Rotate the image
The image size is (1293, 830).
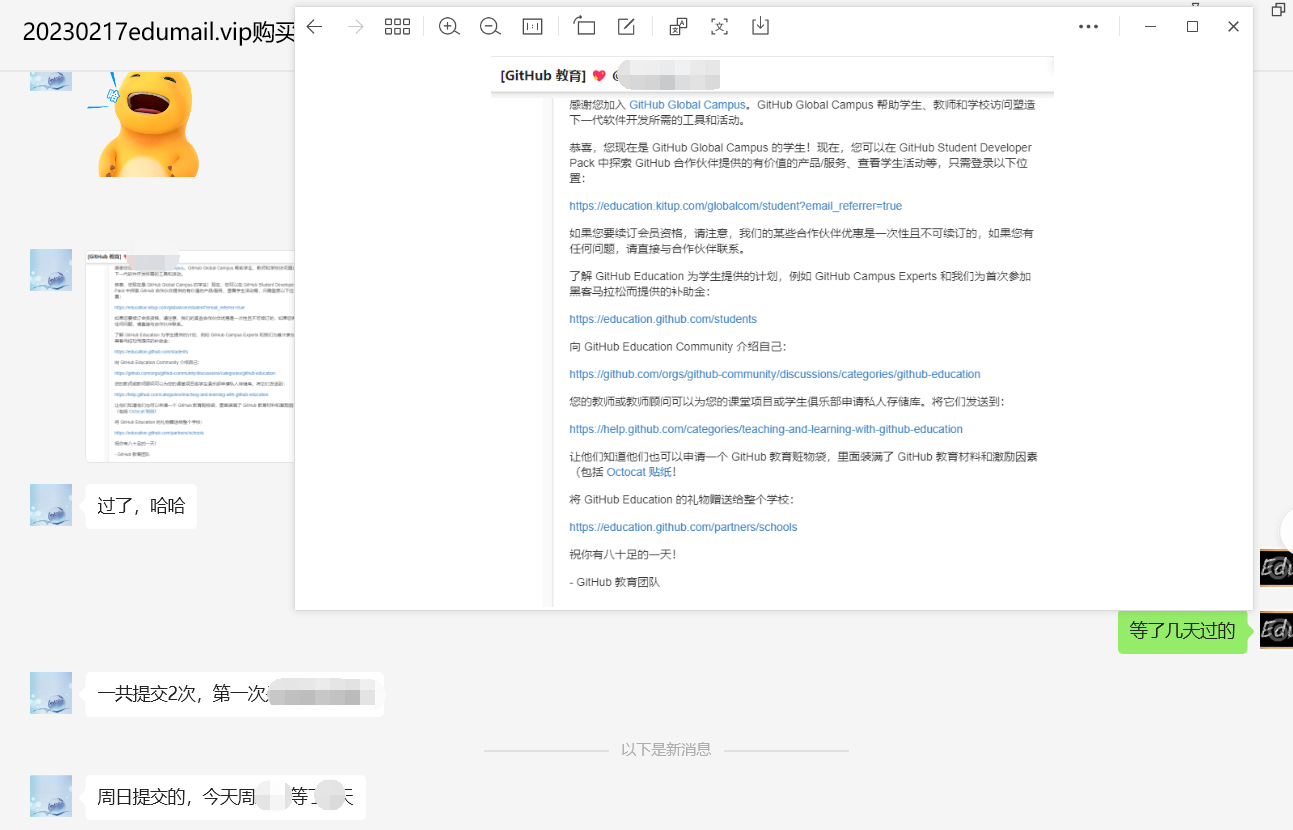tap(584, 27)
